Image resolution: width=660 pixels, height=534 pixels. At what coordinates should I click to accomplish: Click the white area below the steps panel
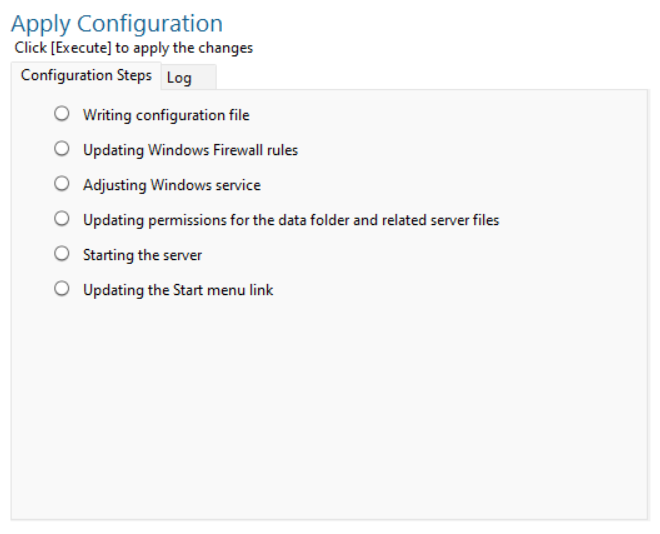pos(330,527)
